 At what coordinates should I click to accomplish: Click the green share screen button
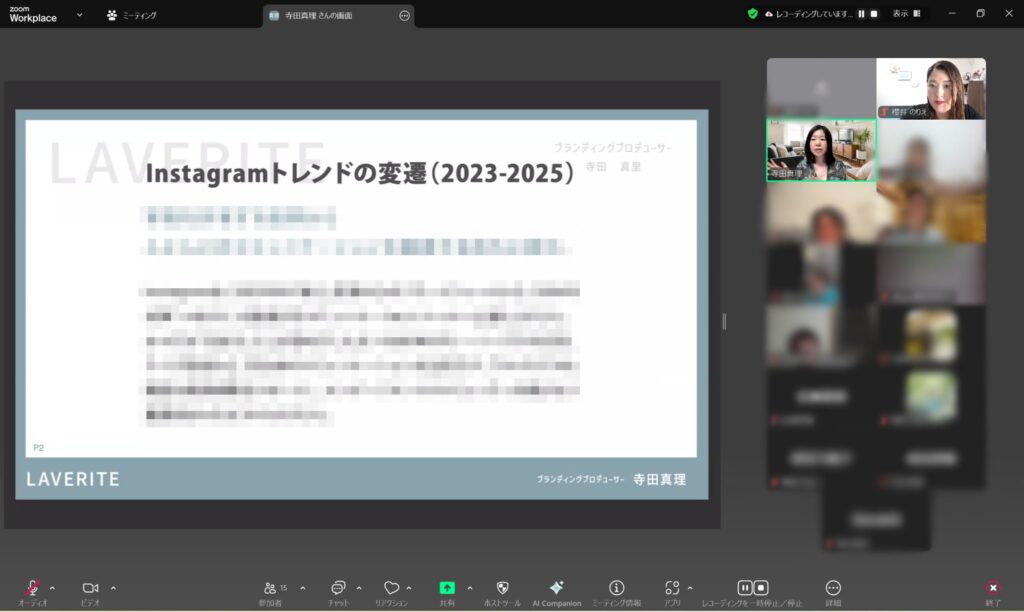447,588
